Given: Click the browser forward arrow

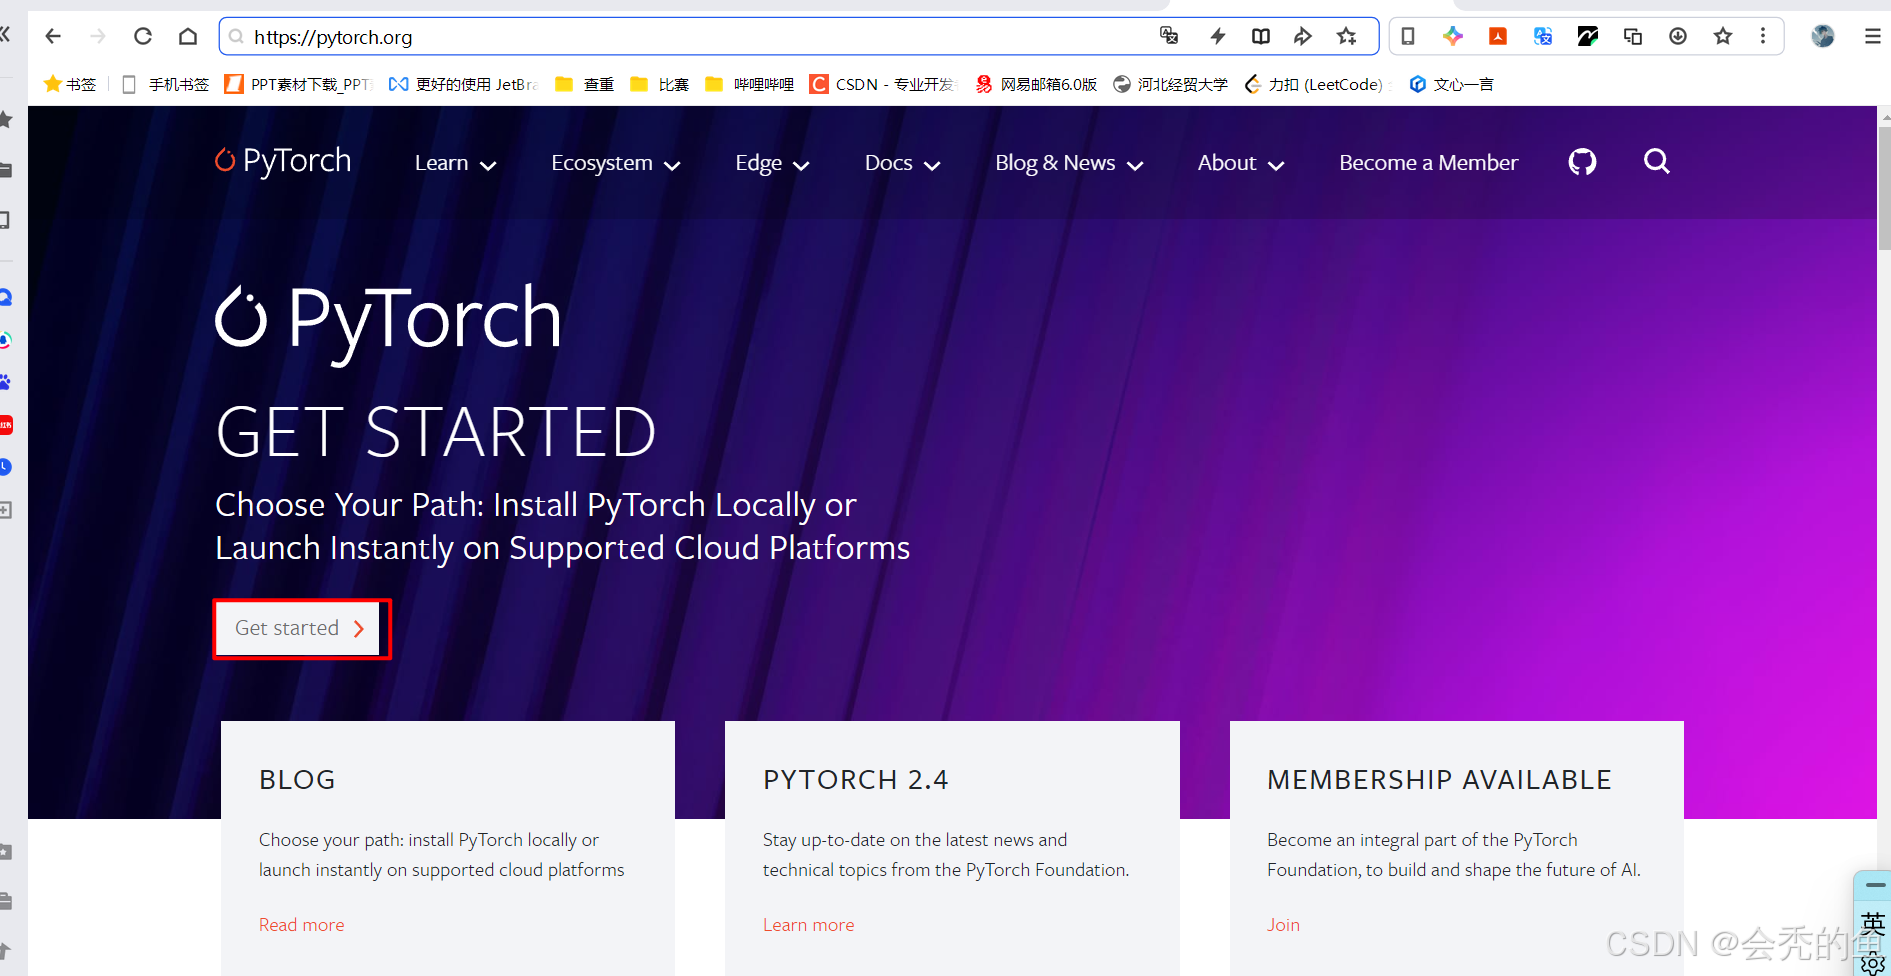Looking at the screenshot, I should 98,36.
